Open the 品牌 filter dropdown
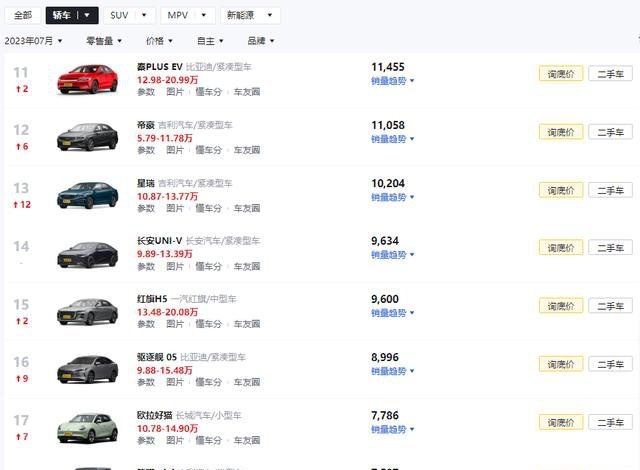The height and width of the screenshot is (470, 640). click(260, 41)
